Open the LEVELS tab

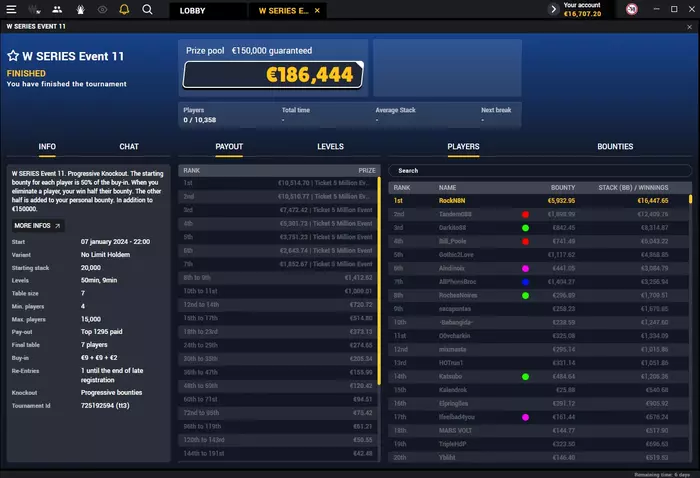click(330, 146)
